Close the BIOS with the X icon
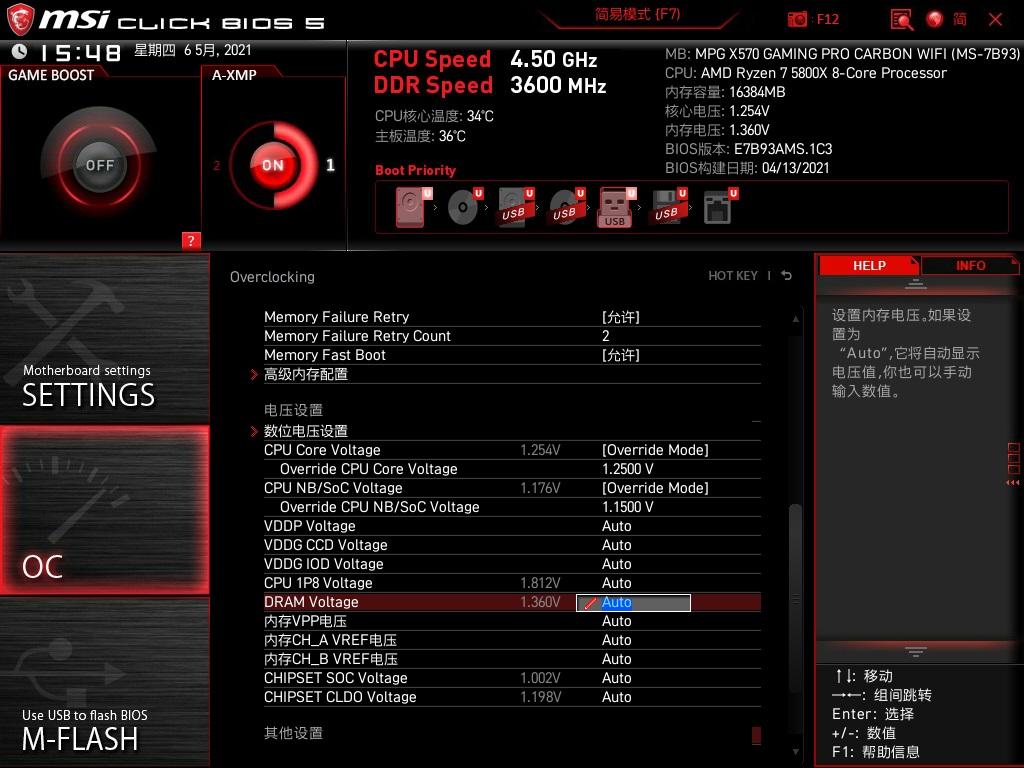This screenshot has height=768, width=1024. pyautogui.click(x=995, y=20)
